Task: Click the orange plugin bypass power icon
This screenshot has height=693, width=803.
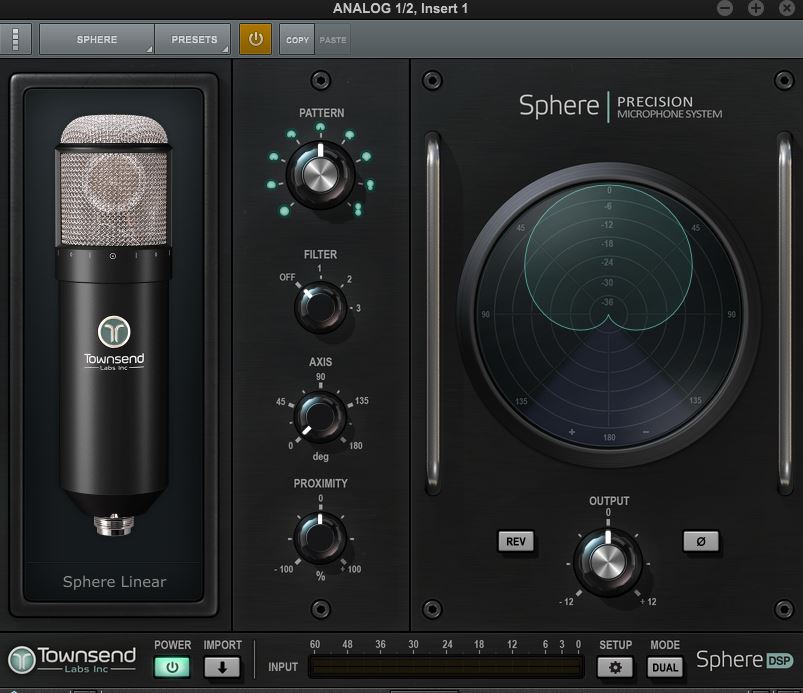Action: [255, 40]
